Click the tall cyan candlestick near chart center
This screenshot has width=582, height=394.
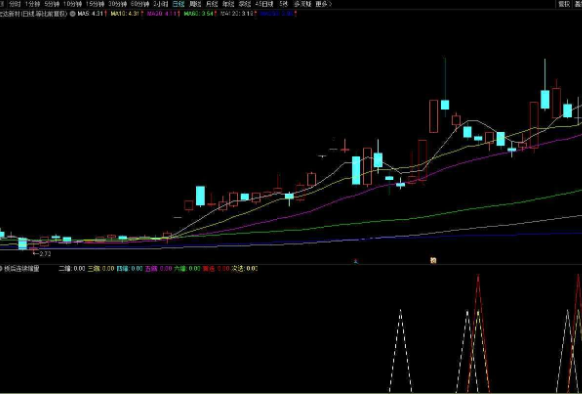point(356,170)
